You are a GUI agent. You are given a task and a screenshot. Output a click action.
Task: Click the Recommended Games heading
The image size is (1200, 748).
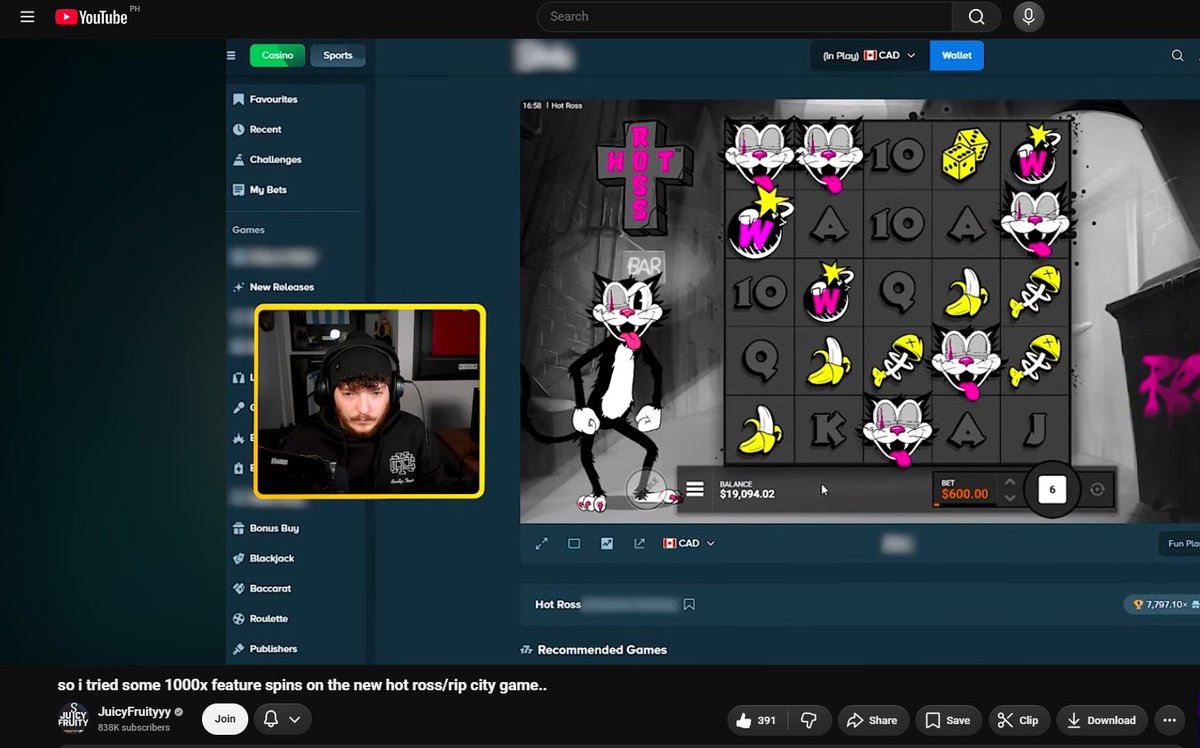point(602,649)
